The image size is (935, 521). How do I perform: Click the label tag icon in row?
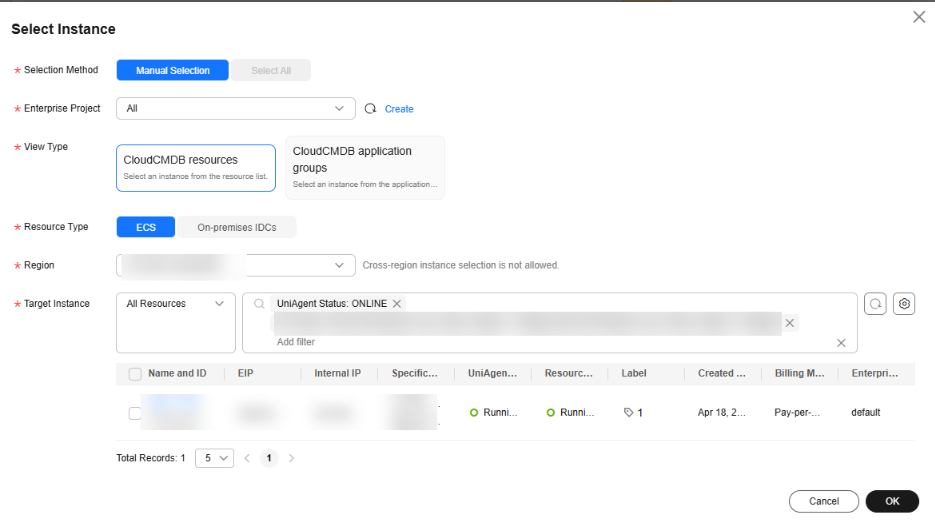point(628,412)
